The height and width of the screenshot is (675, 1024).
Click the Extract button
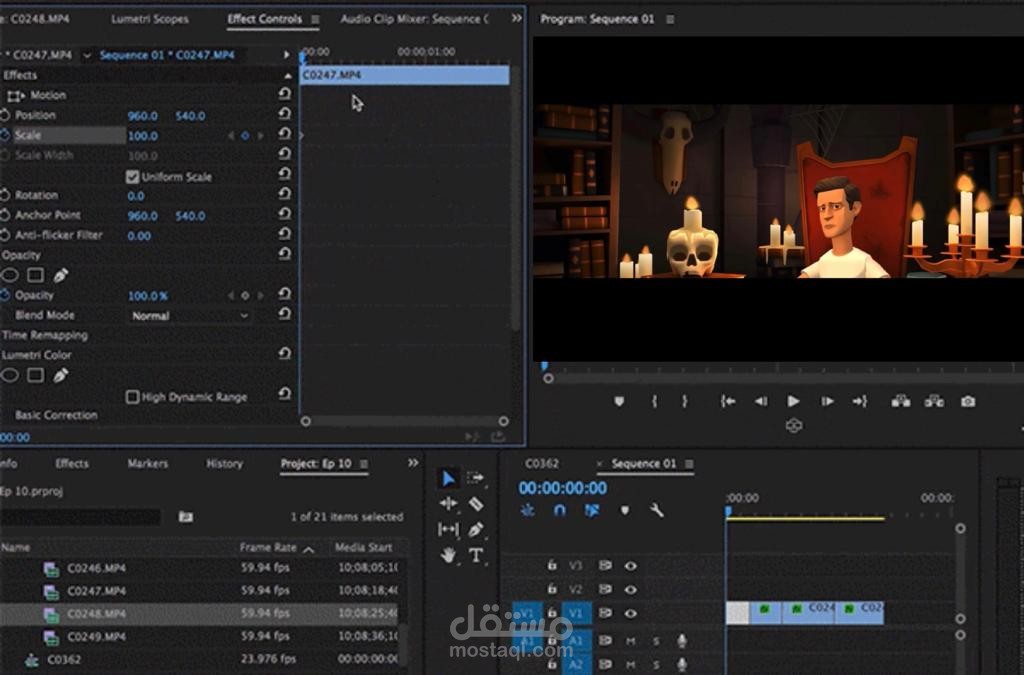pyautogui.click(x=934, y=401)
